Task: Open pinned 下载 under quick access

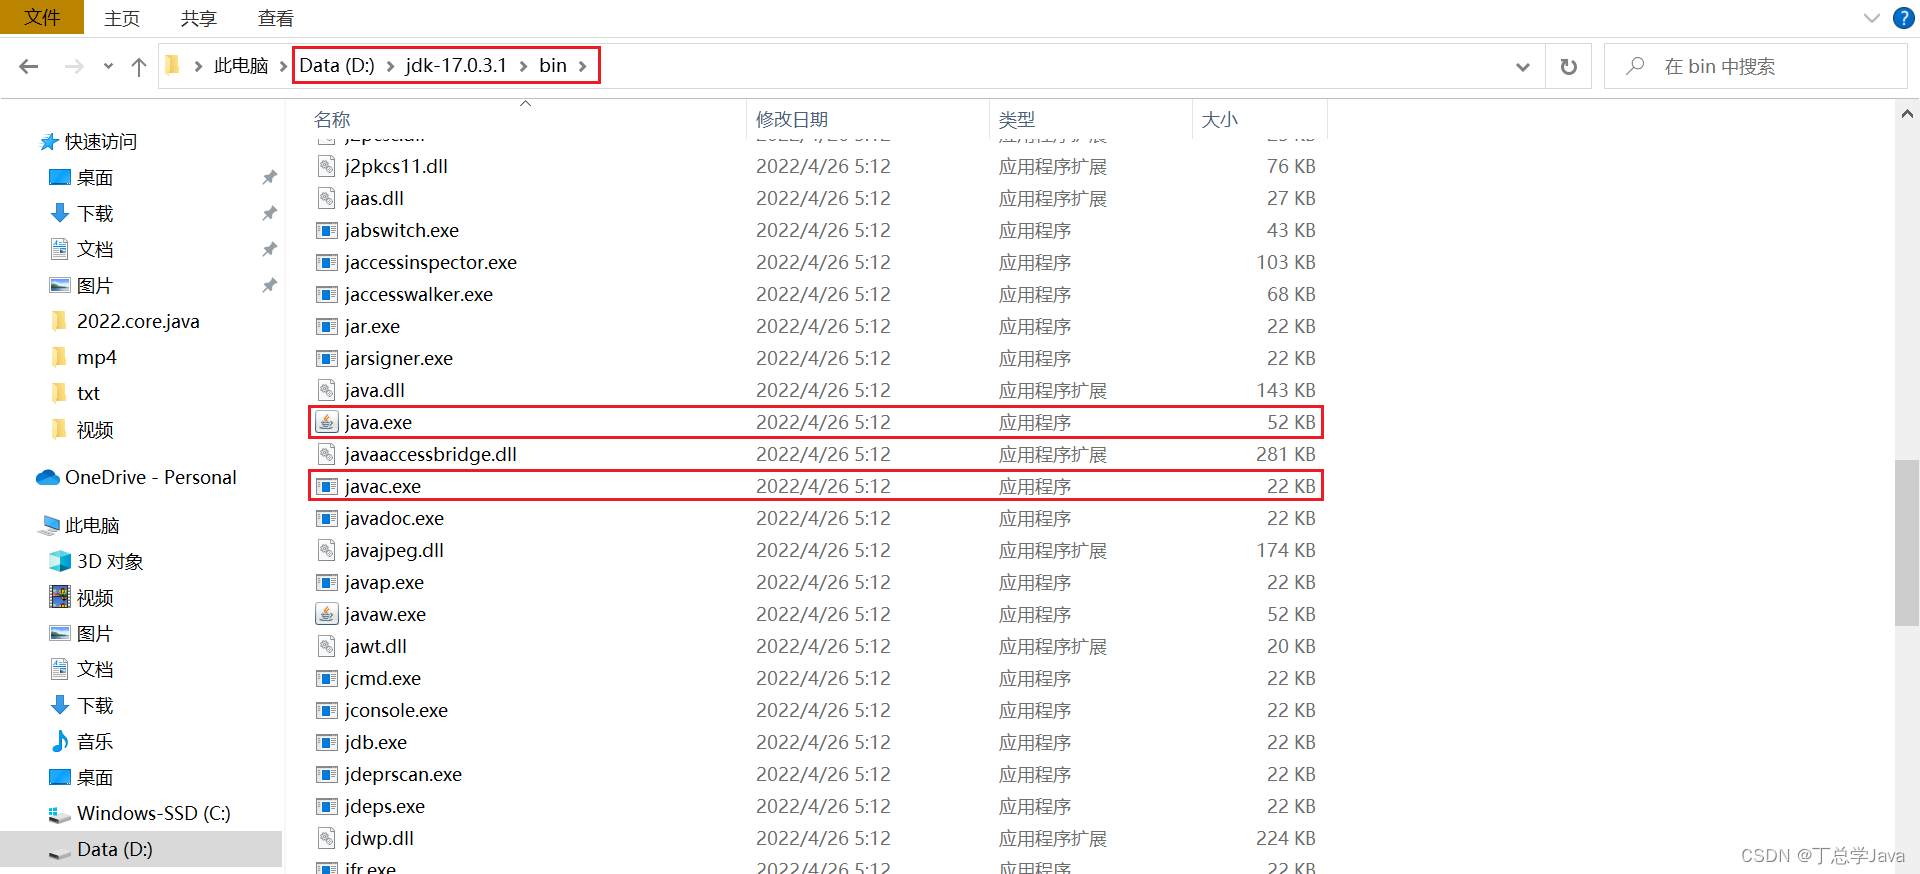Action: 95,214
